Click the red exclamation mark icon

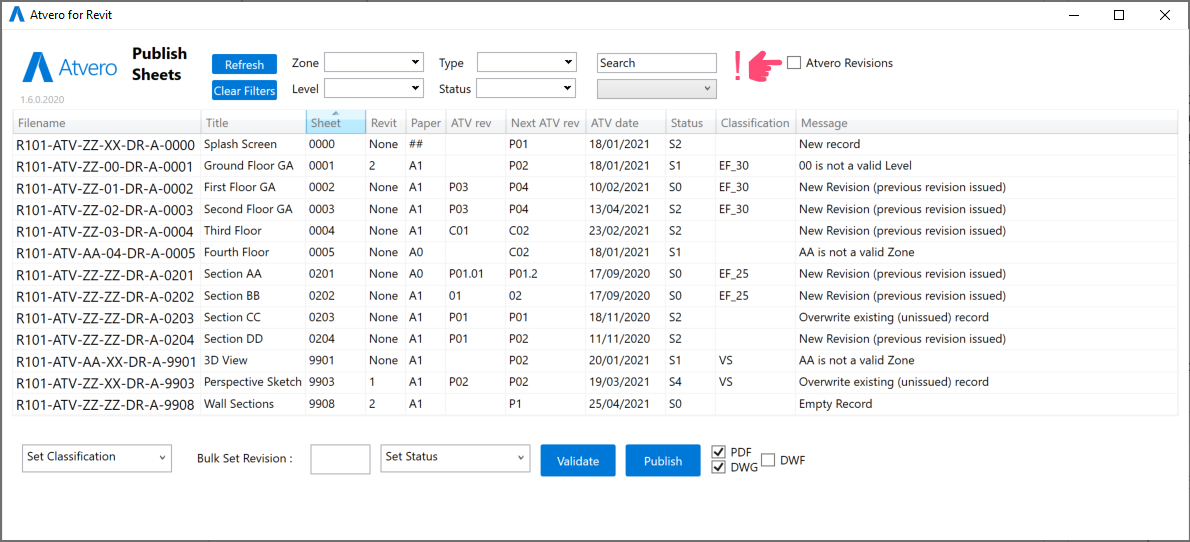738,66
